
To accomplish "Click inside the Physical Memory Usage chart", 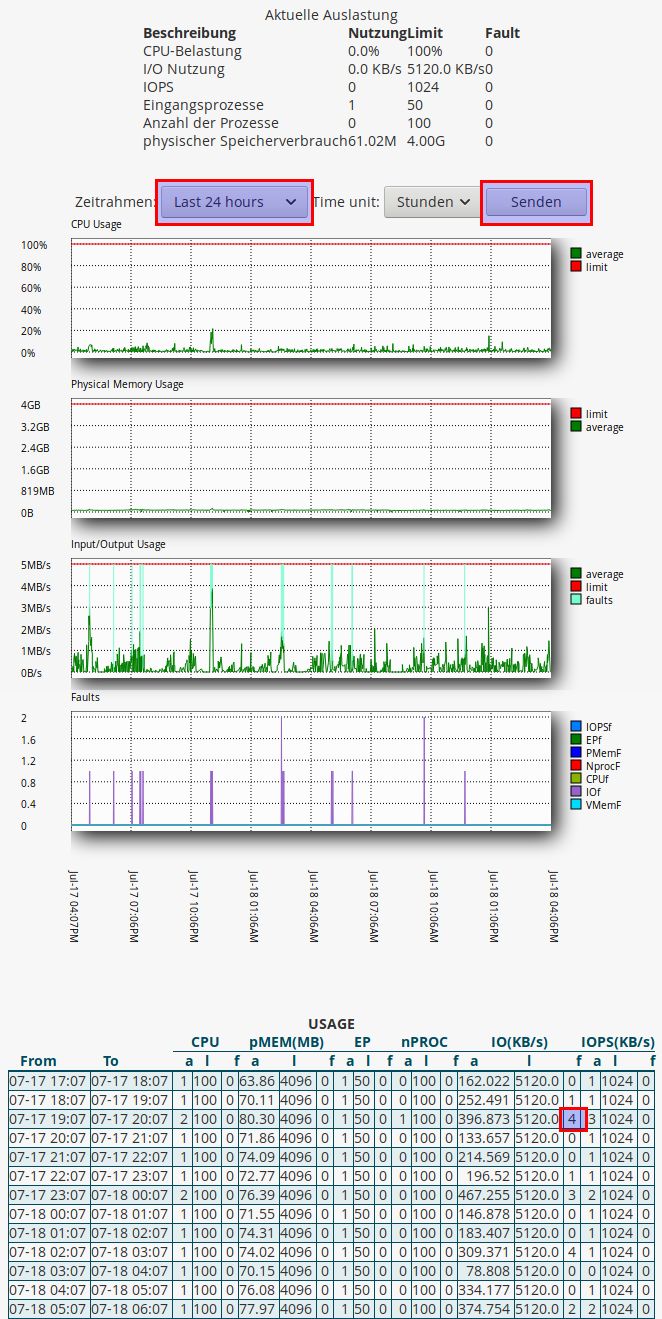I will tap(311, 457).
